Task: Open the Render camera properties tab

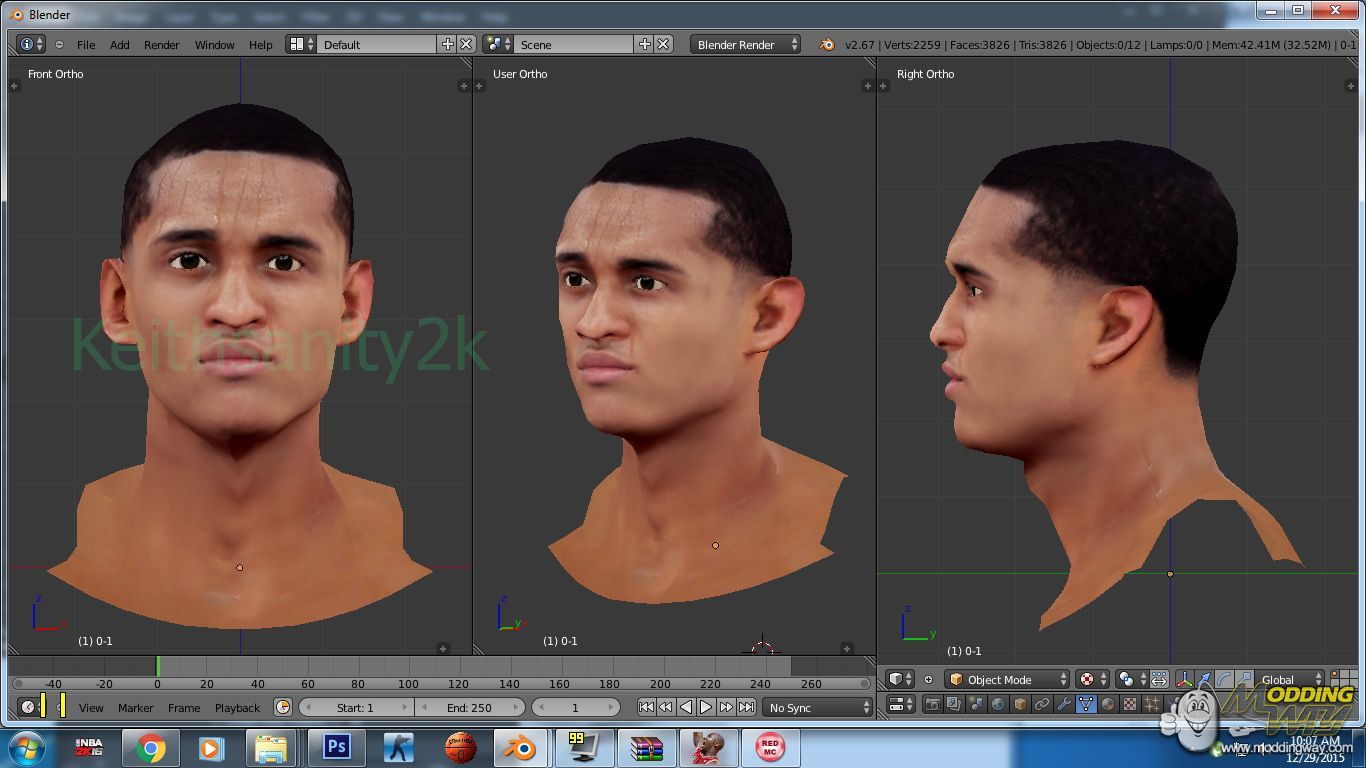Action: [932, 704]
